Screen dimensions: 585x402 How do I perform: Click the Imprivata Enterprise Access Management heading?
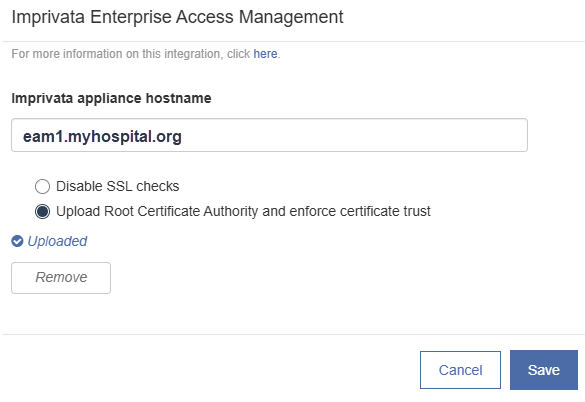click(x=177, y=17)
